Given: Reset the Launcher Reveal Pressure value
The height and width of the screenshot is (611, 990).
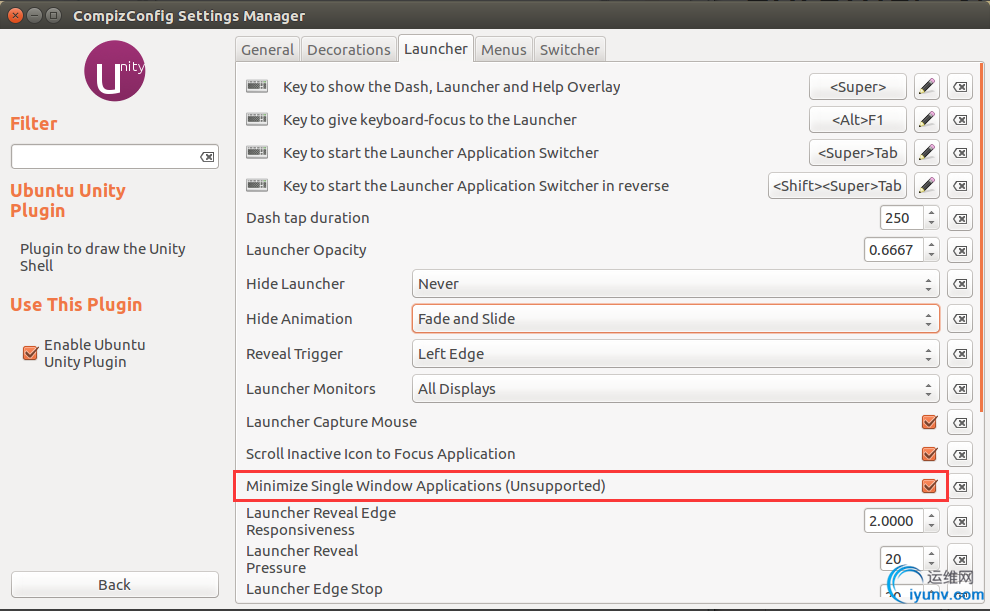Looking at the screenshot, I should 960,559.
